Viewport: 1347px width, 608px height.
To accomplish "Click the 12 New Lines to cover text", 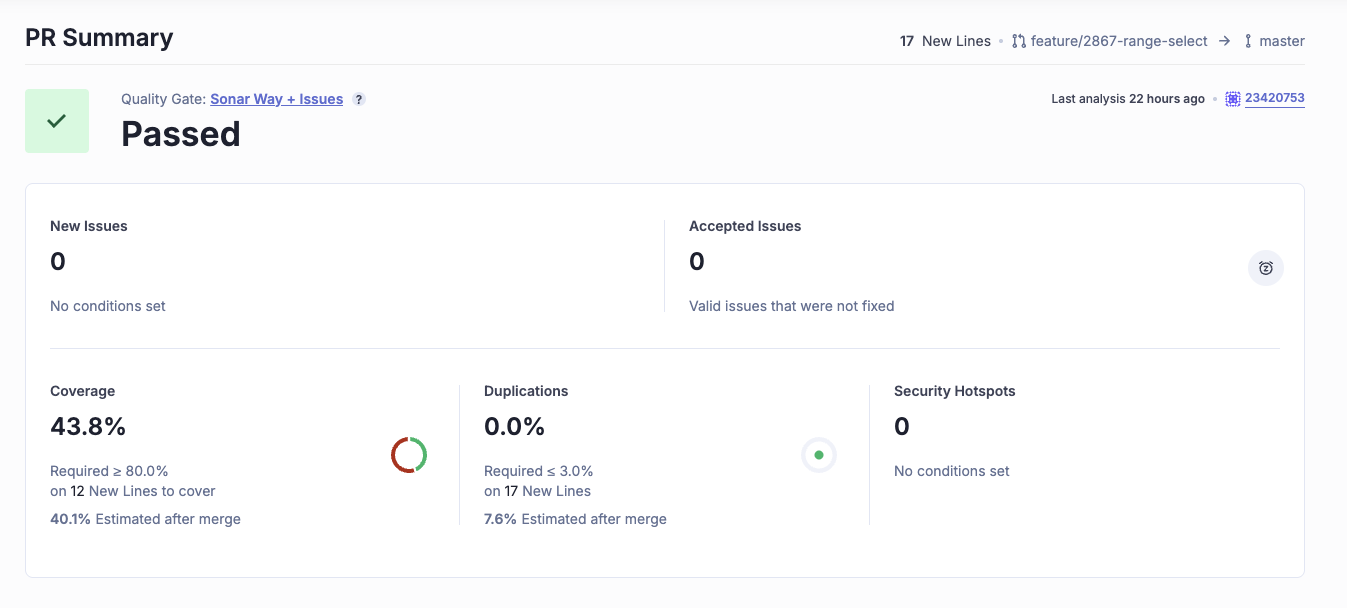I will tap(143, 491).
